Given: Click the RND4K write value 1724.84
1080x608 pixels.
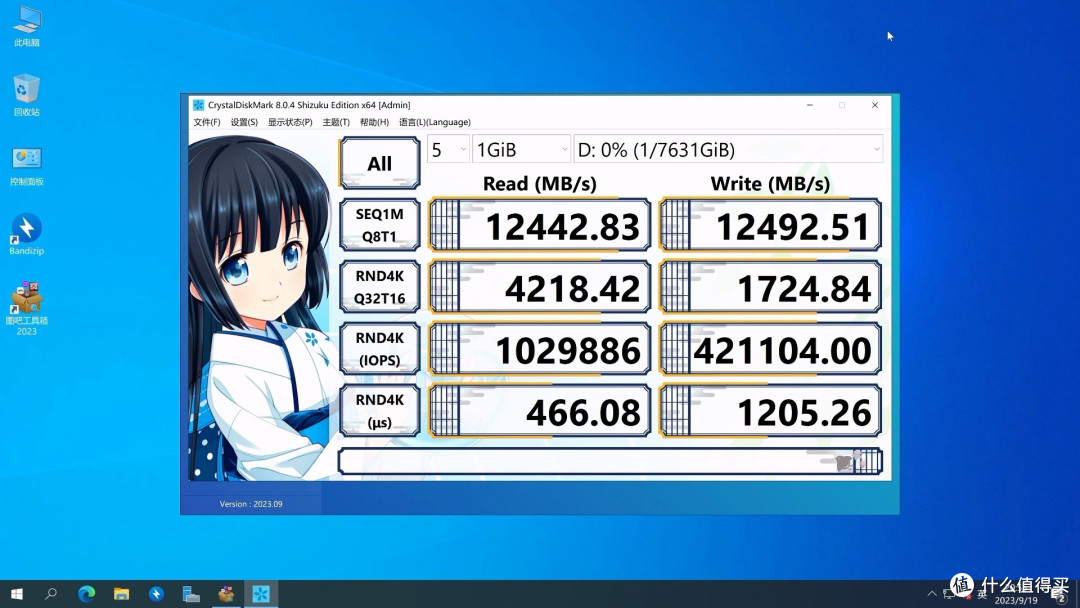Looking at the screenshot, I should pos(770,287).
